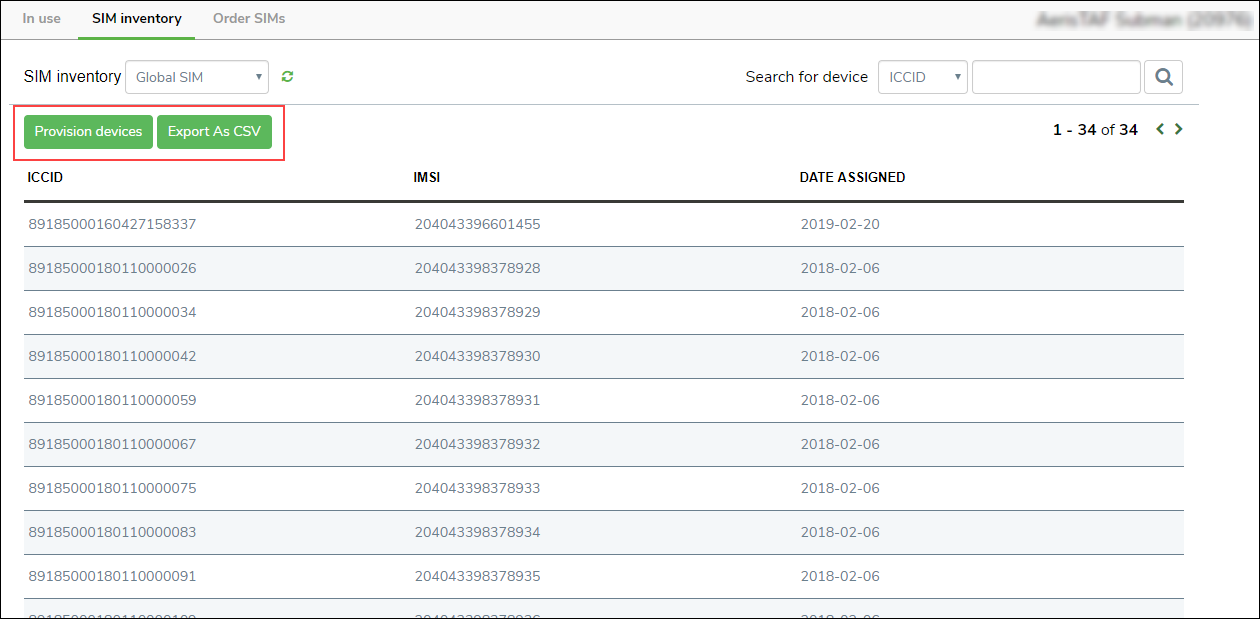Click IMSI 204043398378931
1260x619 pixels.
coord(478,401)
